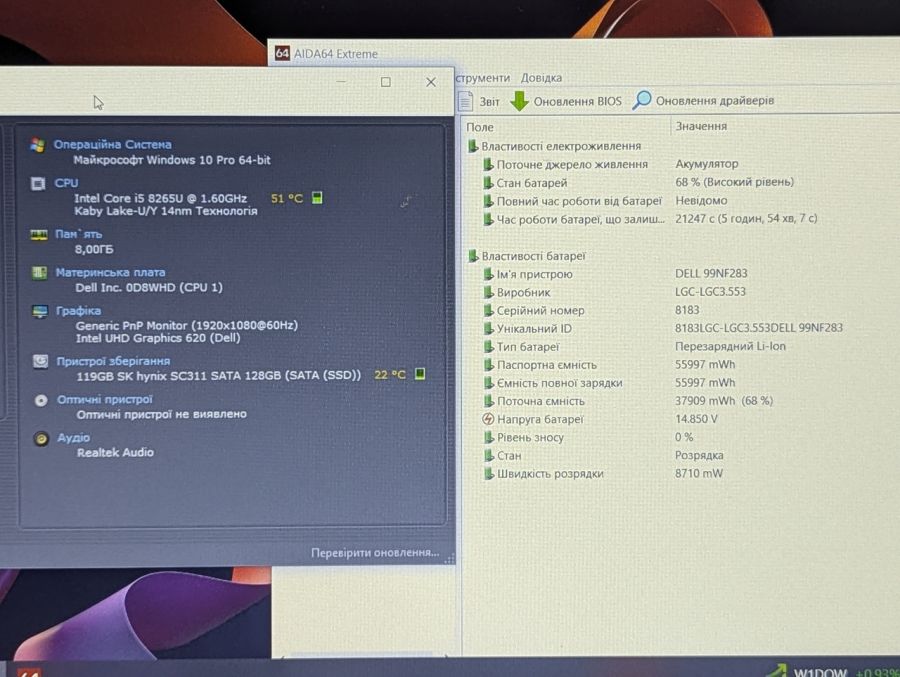
Task: Click the AIDA64 Extreme title bar icon
Action: (x=282, y=53)
